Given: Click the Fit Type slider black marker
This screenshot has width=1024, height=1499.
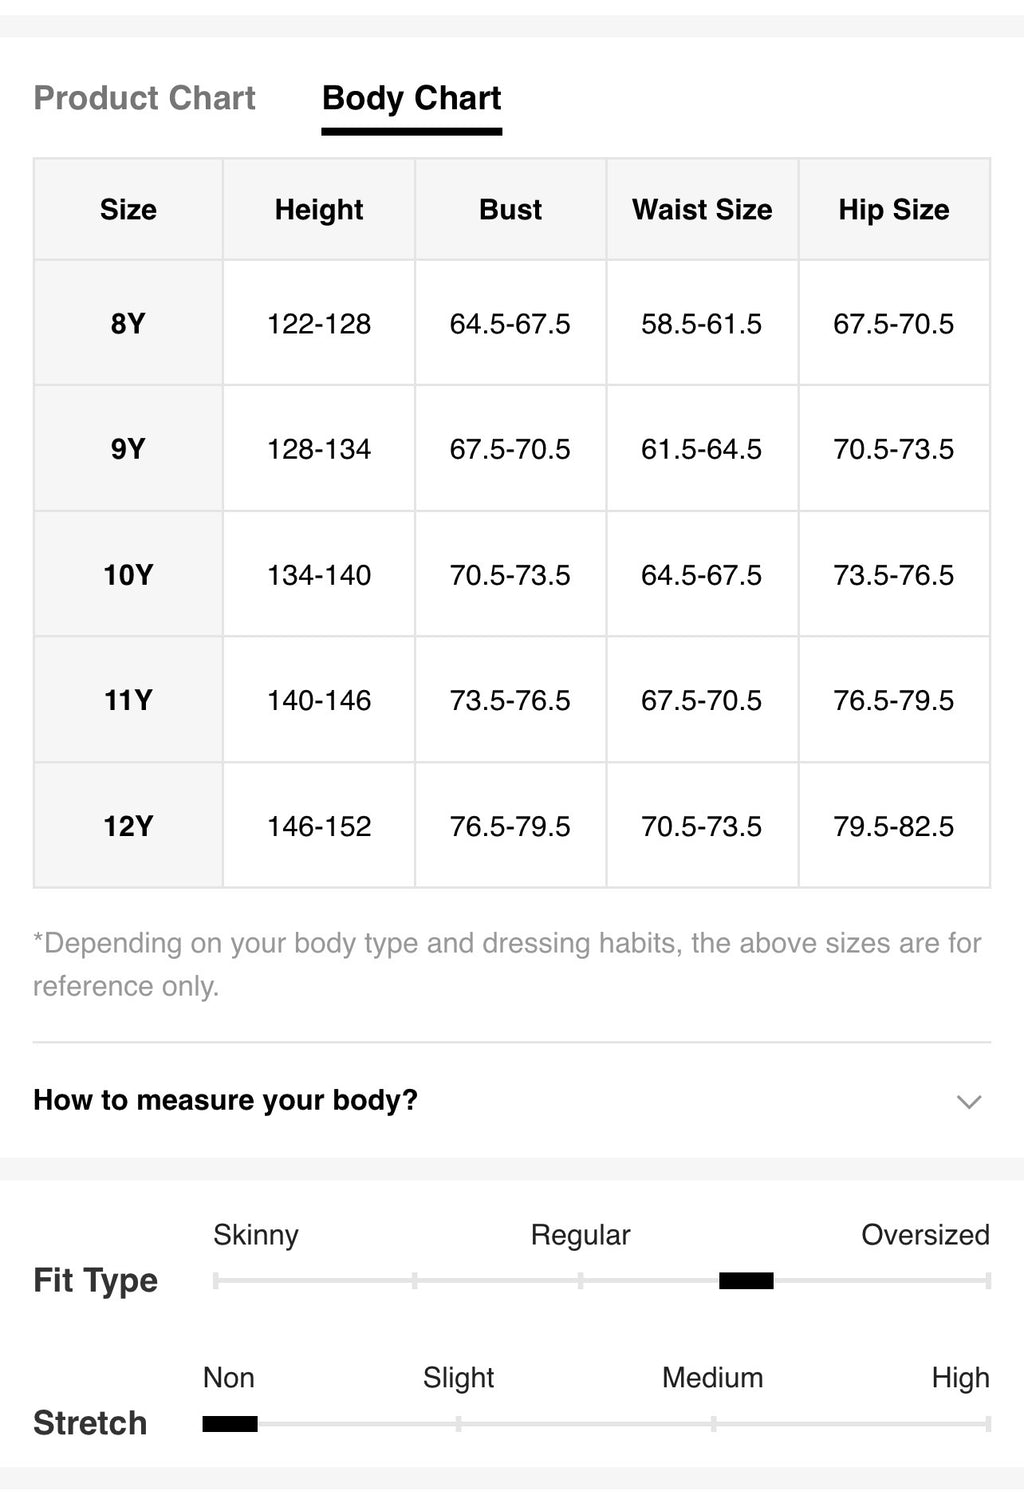Looking at the screenshot, I should pyautogui.click(x=746, y=1280).
